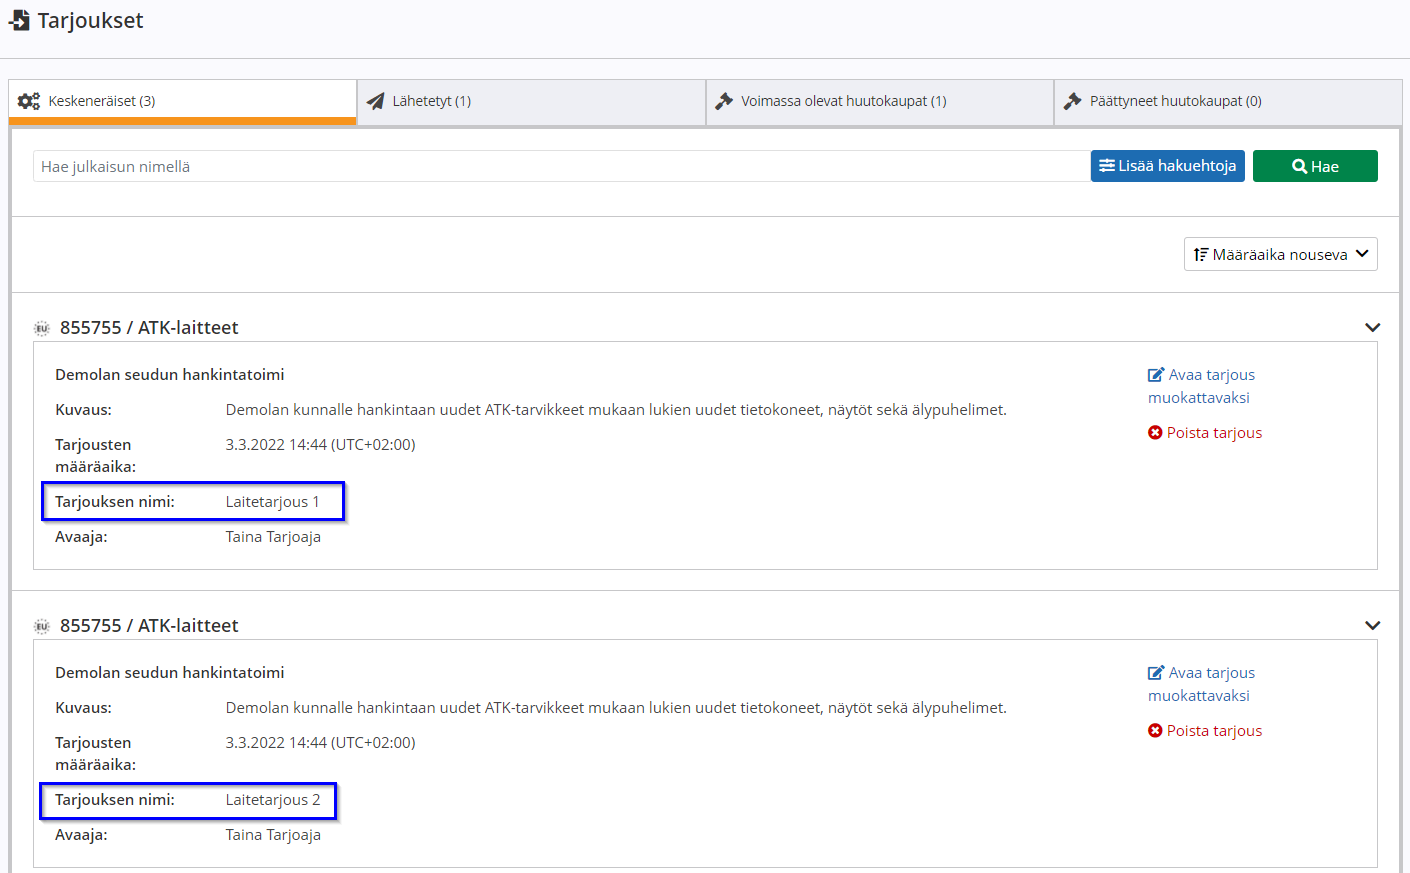Click Lisää hakuehtoja button

click(x=1167, y=166)
